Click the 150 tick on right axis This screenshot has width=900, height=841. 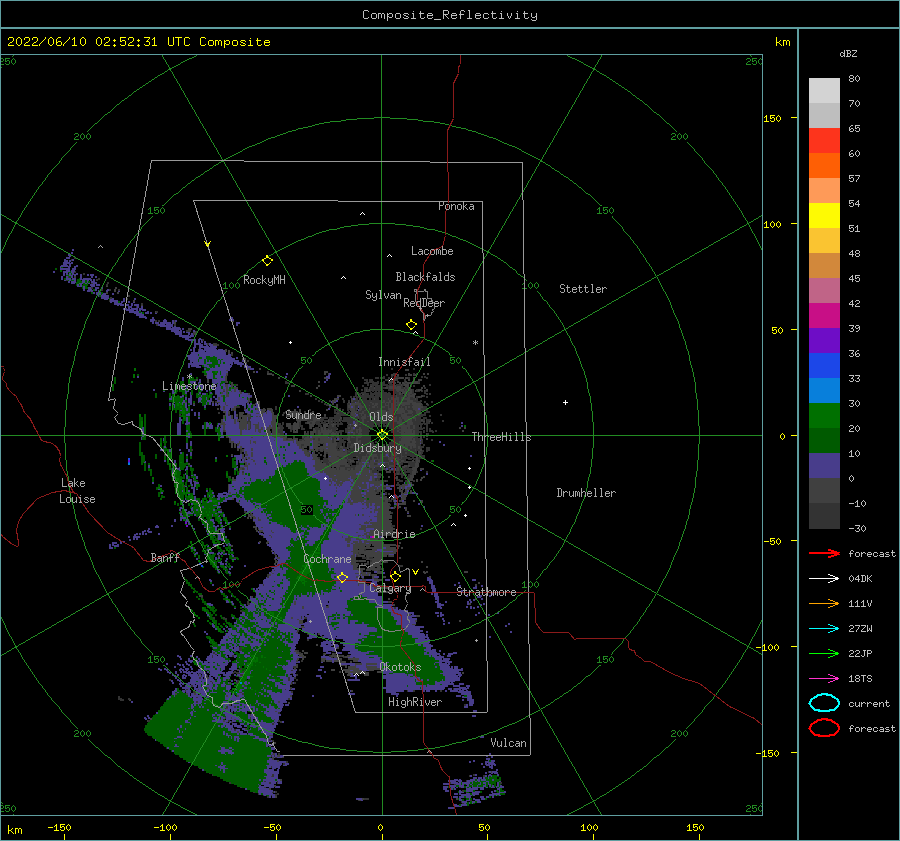[x=772, y=118]
